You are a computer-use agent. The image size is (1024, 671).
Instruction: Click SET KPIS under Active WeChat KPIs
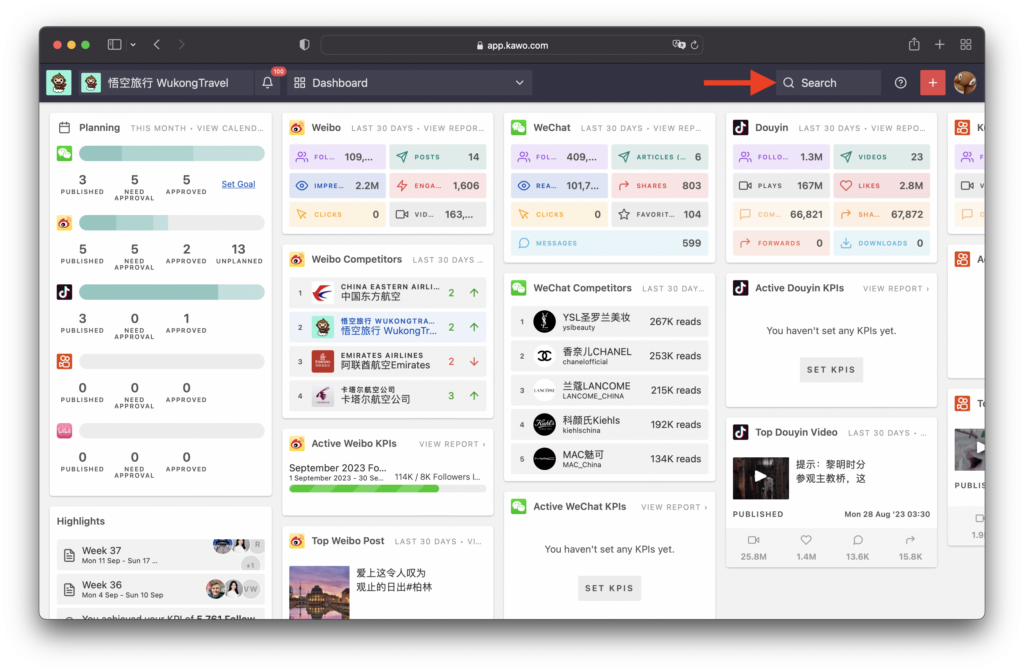click(609, 588)
